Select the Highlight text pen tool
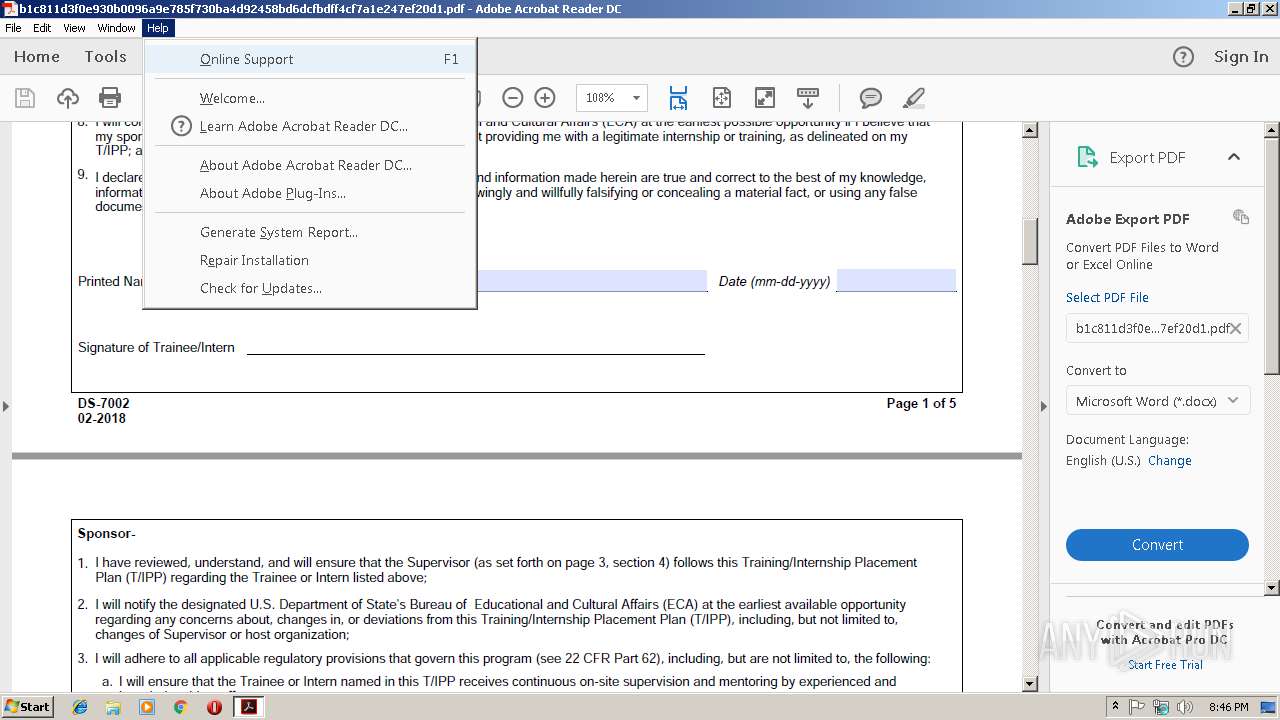This screenshot has width=1280, height=720. coord(913,97)
